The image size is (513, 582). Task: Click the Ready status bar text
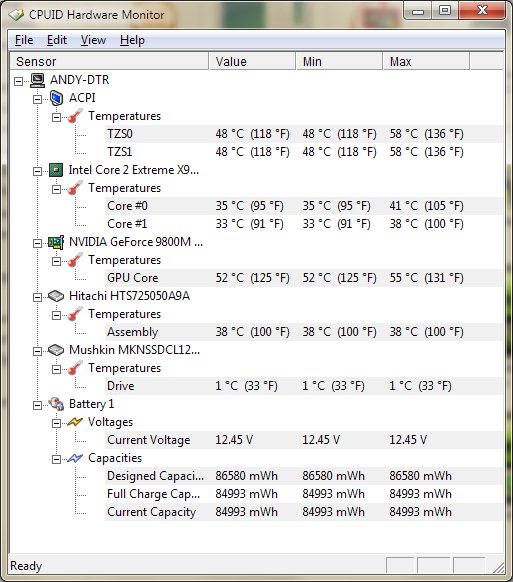coord(26,566)
